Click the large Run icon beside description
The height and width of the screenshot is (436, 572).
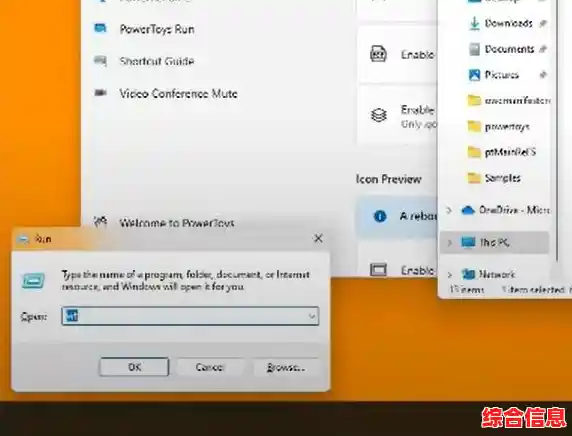[x=33, y=281]
